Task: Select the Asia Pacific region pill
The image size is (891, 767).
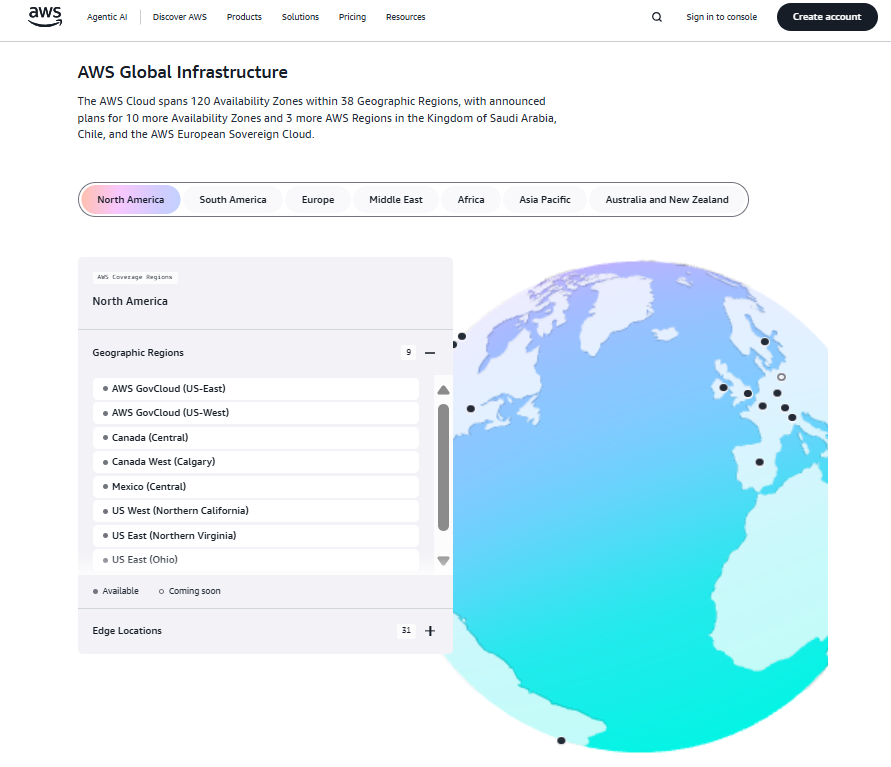Action: click(x=545, y=200)
